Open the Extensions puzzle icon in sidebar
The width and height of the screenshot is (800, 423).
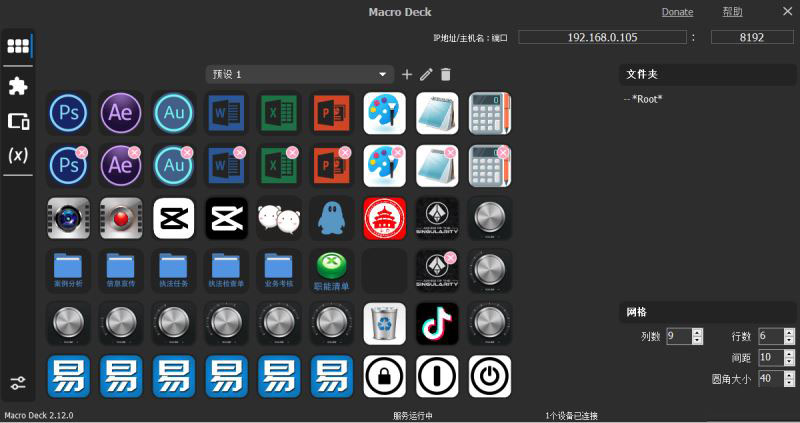[18, 86]
